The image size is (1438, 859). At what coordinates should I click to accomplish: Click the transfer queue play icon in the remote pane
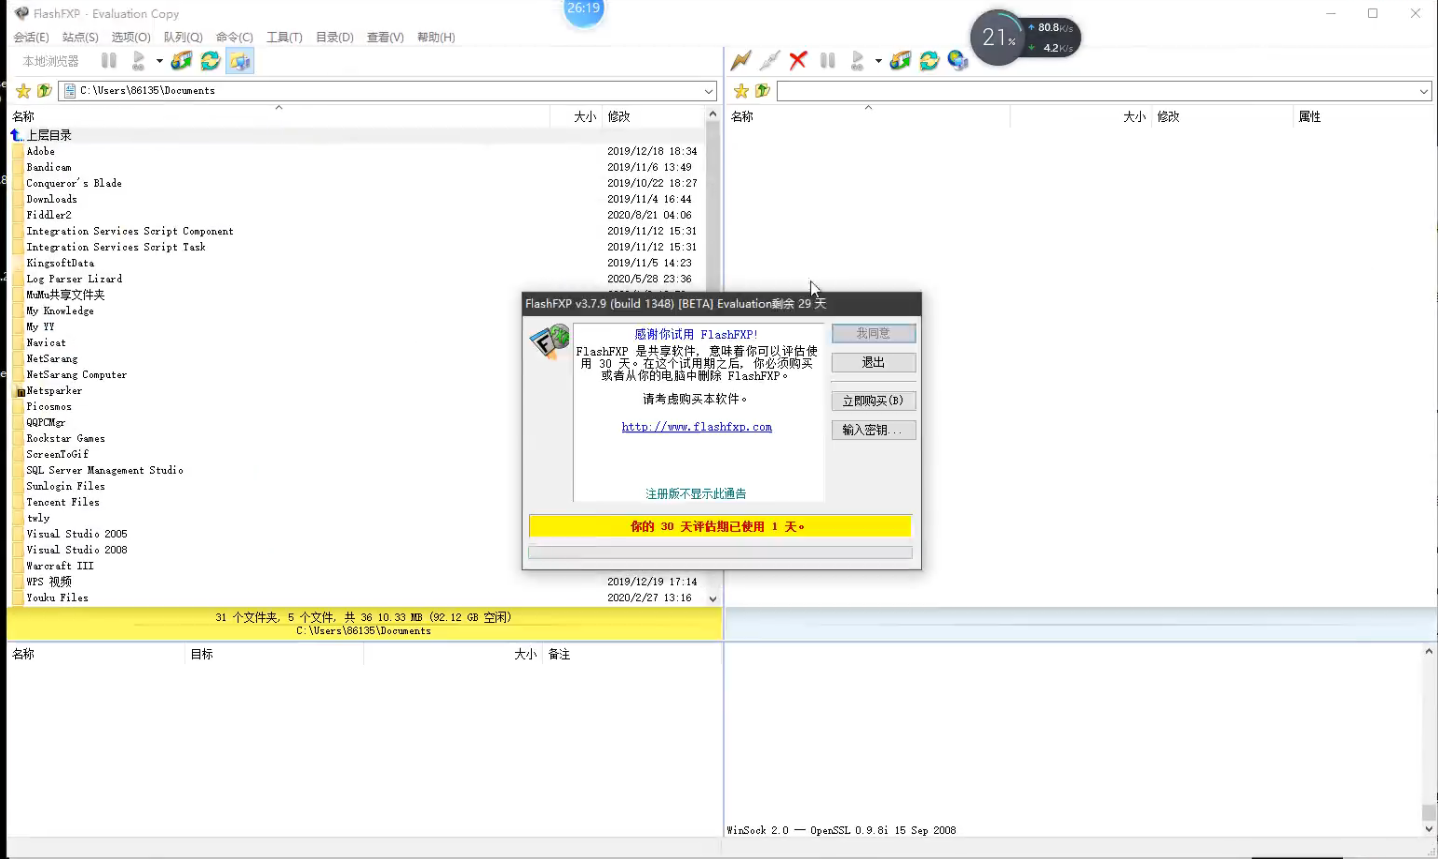point(857,61)
